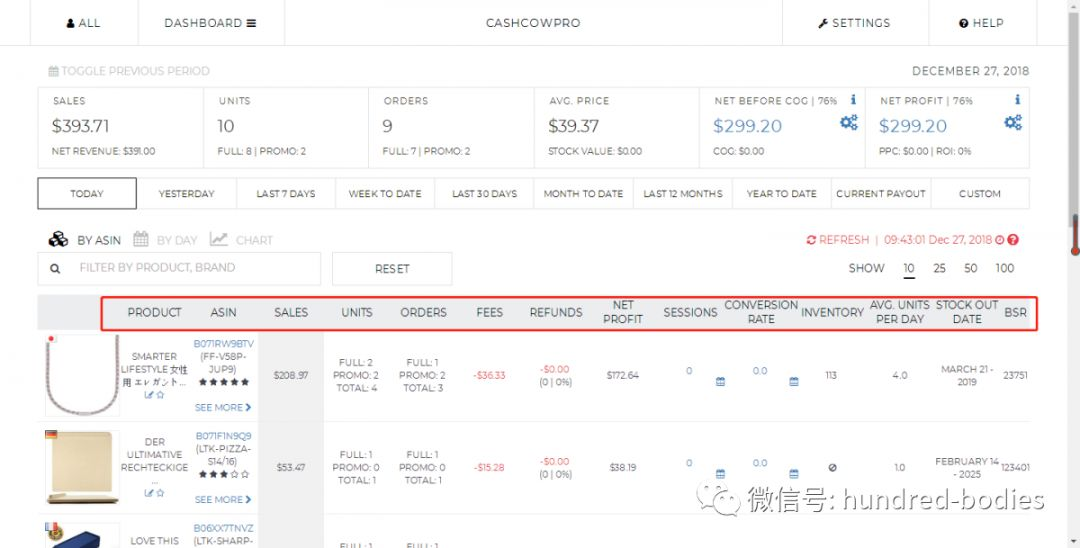Click info icon on Net Before COG card

tap(853, 100)
